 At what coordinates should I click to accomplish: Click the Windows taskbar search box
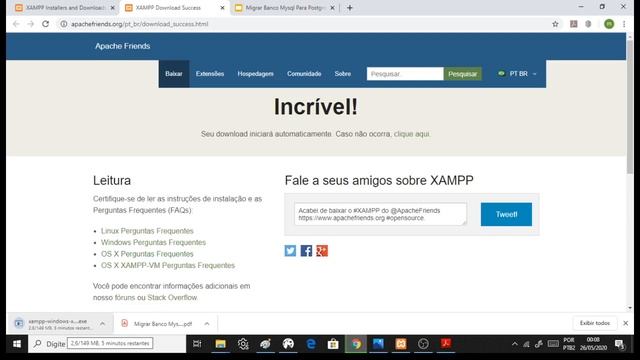coord(107,344)
